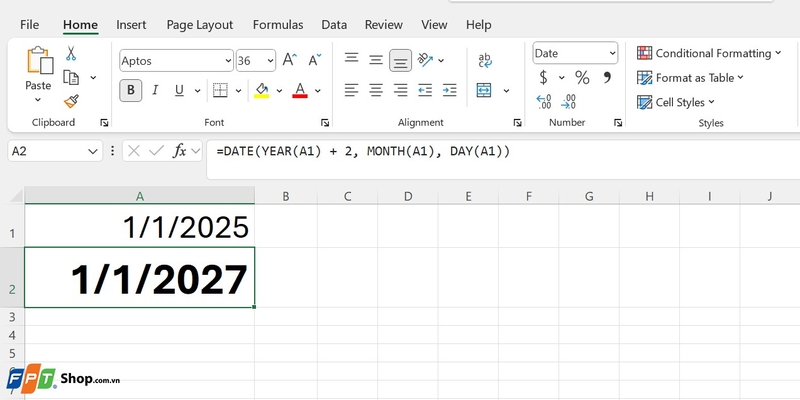Decrease font size with the smaller A

click(315, 60)
